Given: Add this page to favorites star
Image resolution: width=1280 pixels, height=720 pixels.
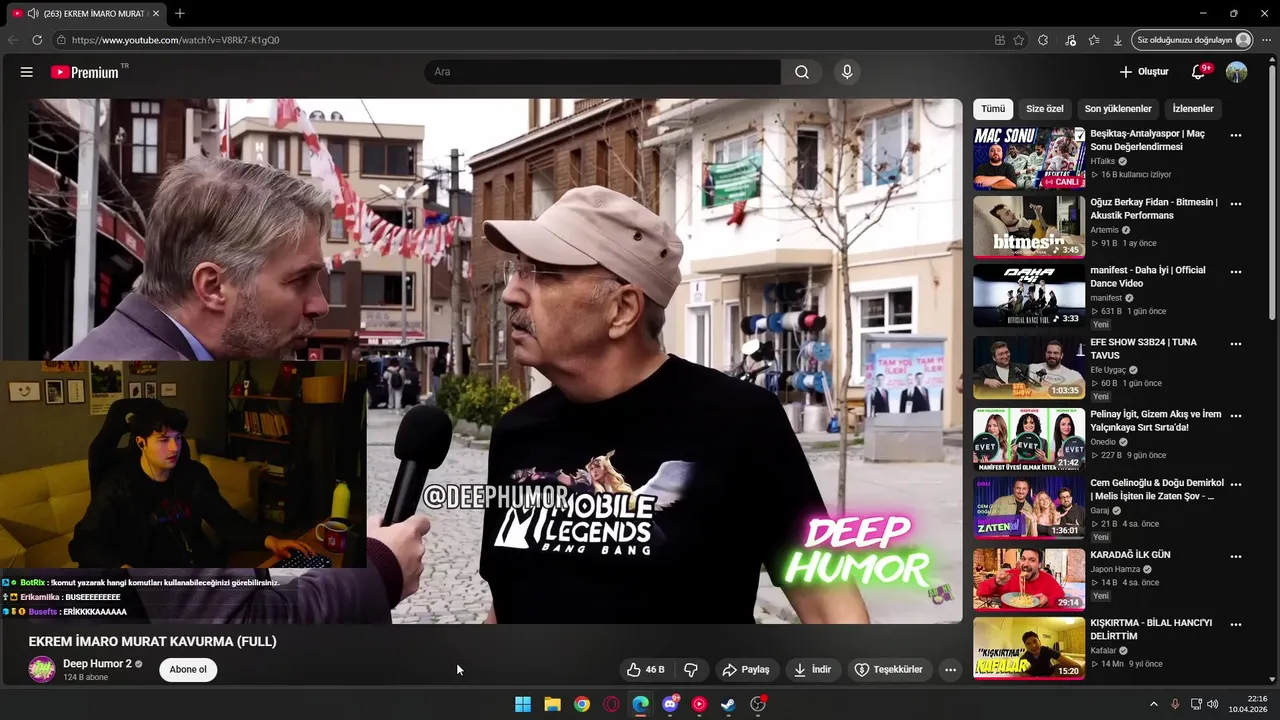Looking at the screenshot, I should point(1019,40).
